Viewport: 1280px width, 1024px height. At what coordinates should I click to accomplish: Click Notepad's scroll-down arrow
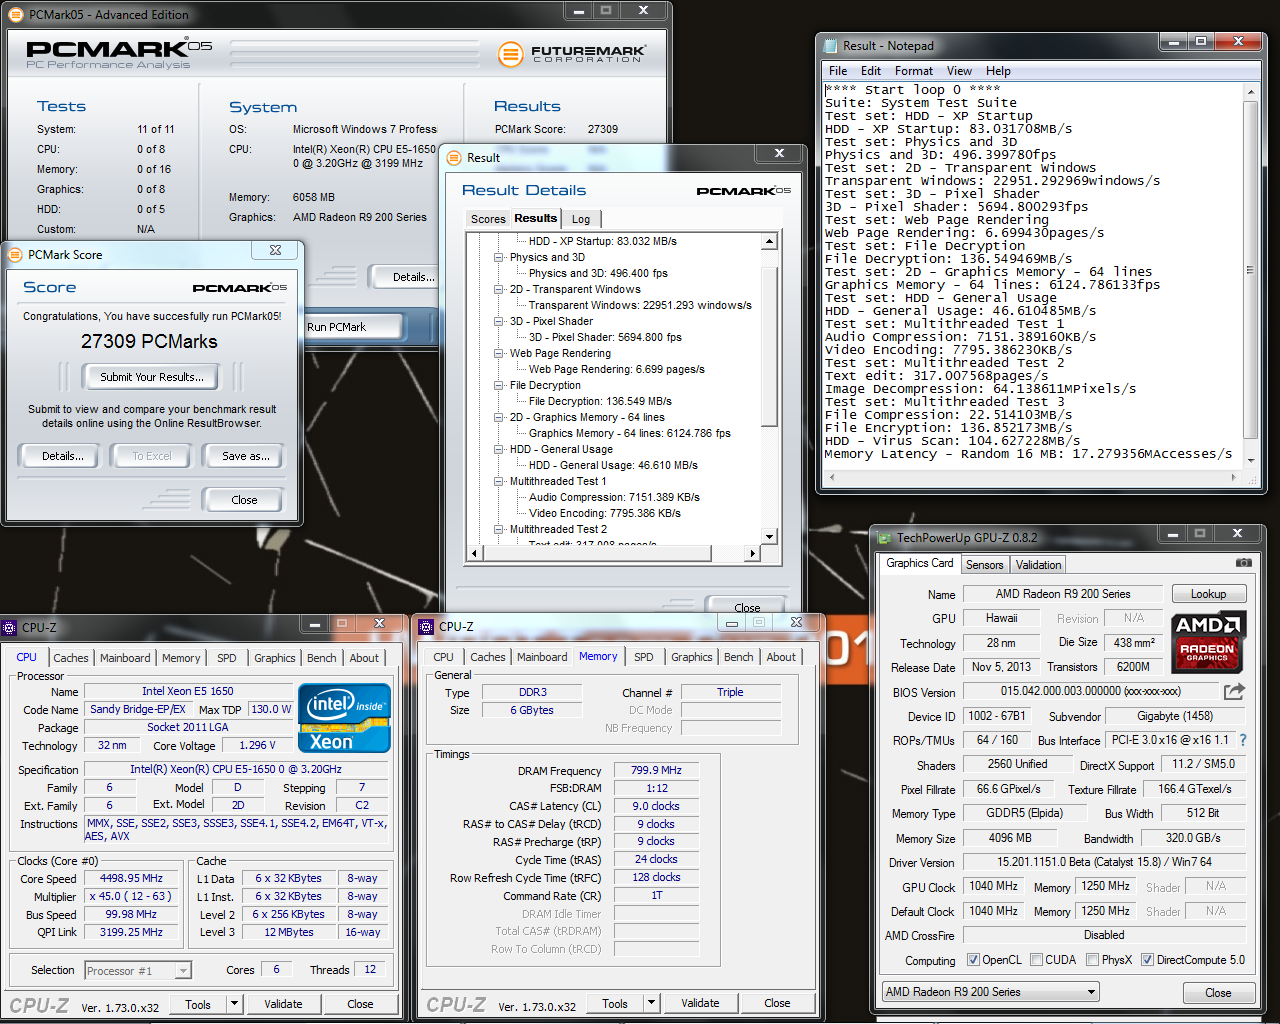[x=1250, y=461]
